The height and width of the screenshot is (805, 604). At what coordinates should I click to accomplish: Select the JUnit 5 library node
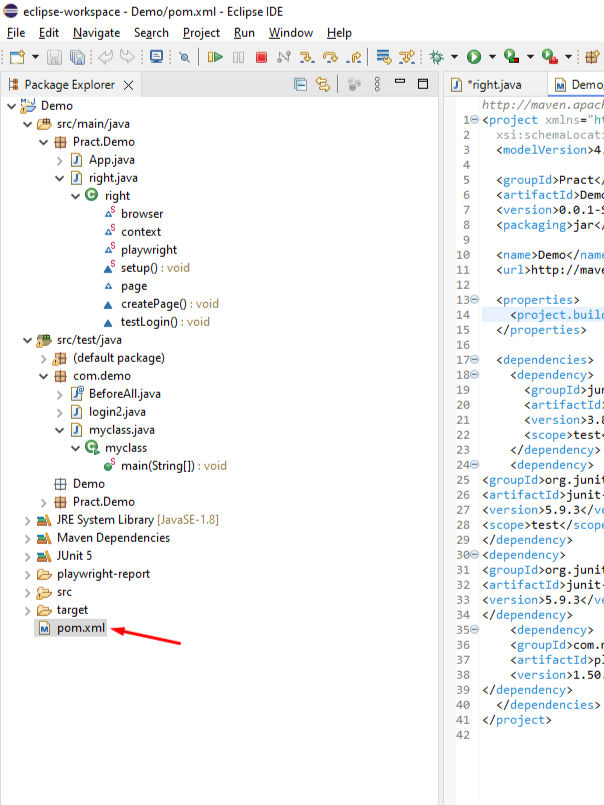coord(74,556)
